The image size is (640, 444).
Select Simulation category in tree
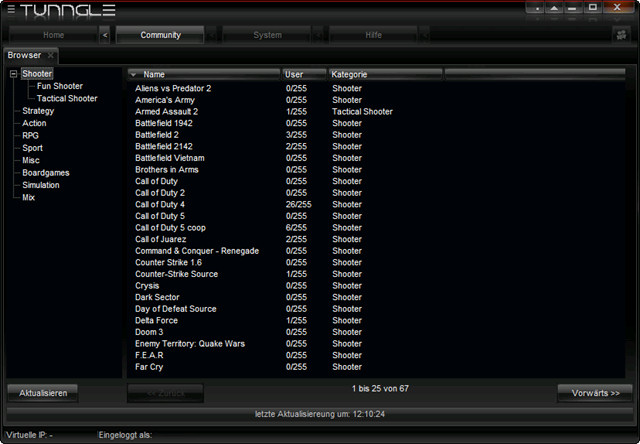[41, 185]
